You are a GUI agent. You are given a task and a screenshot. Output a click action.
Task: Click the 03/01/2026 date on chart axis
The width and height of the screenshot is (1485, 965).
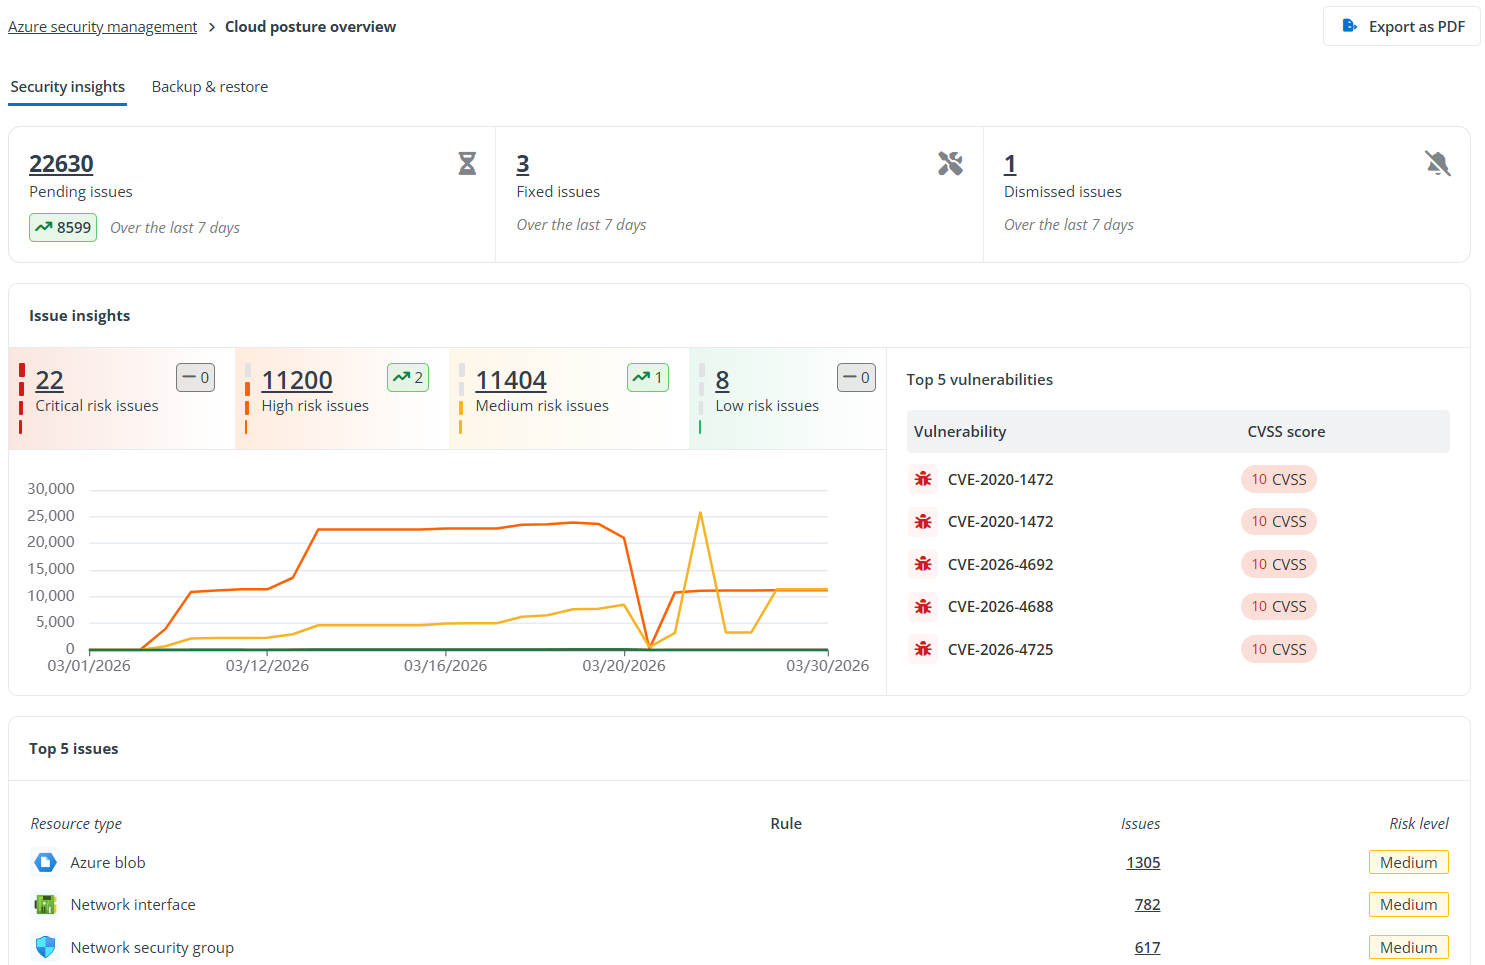pyautogui.click(x=89, y=666)
